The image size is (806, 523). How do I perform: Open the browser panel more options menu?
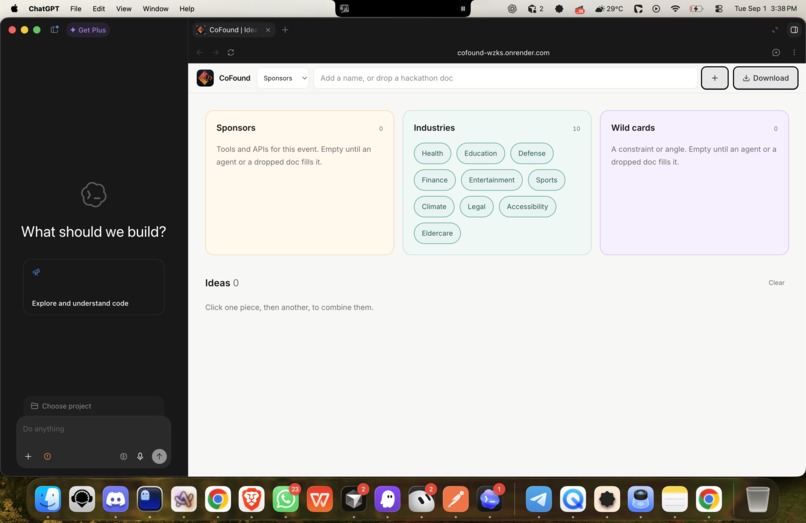794,52
